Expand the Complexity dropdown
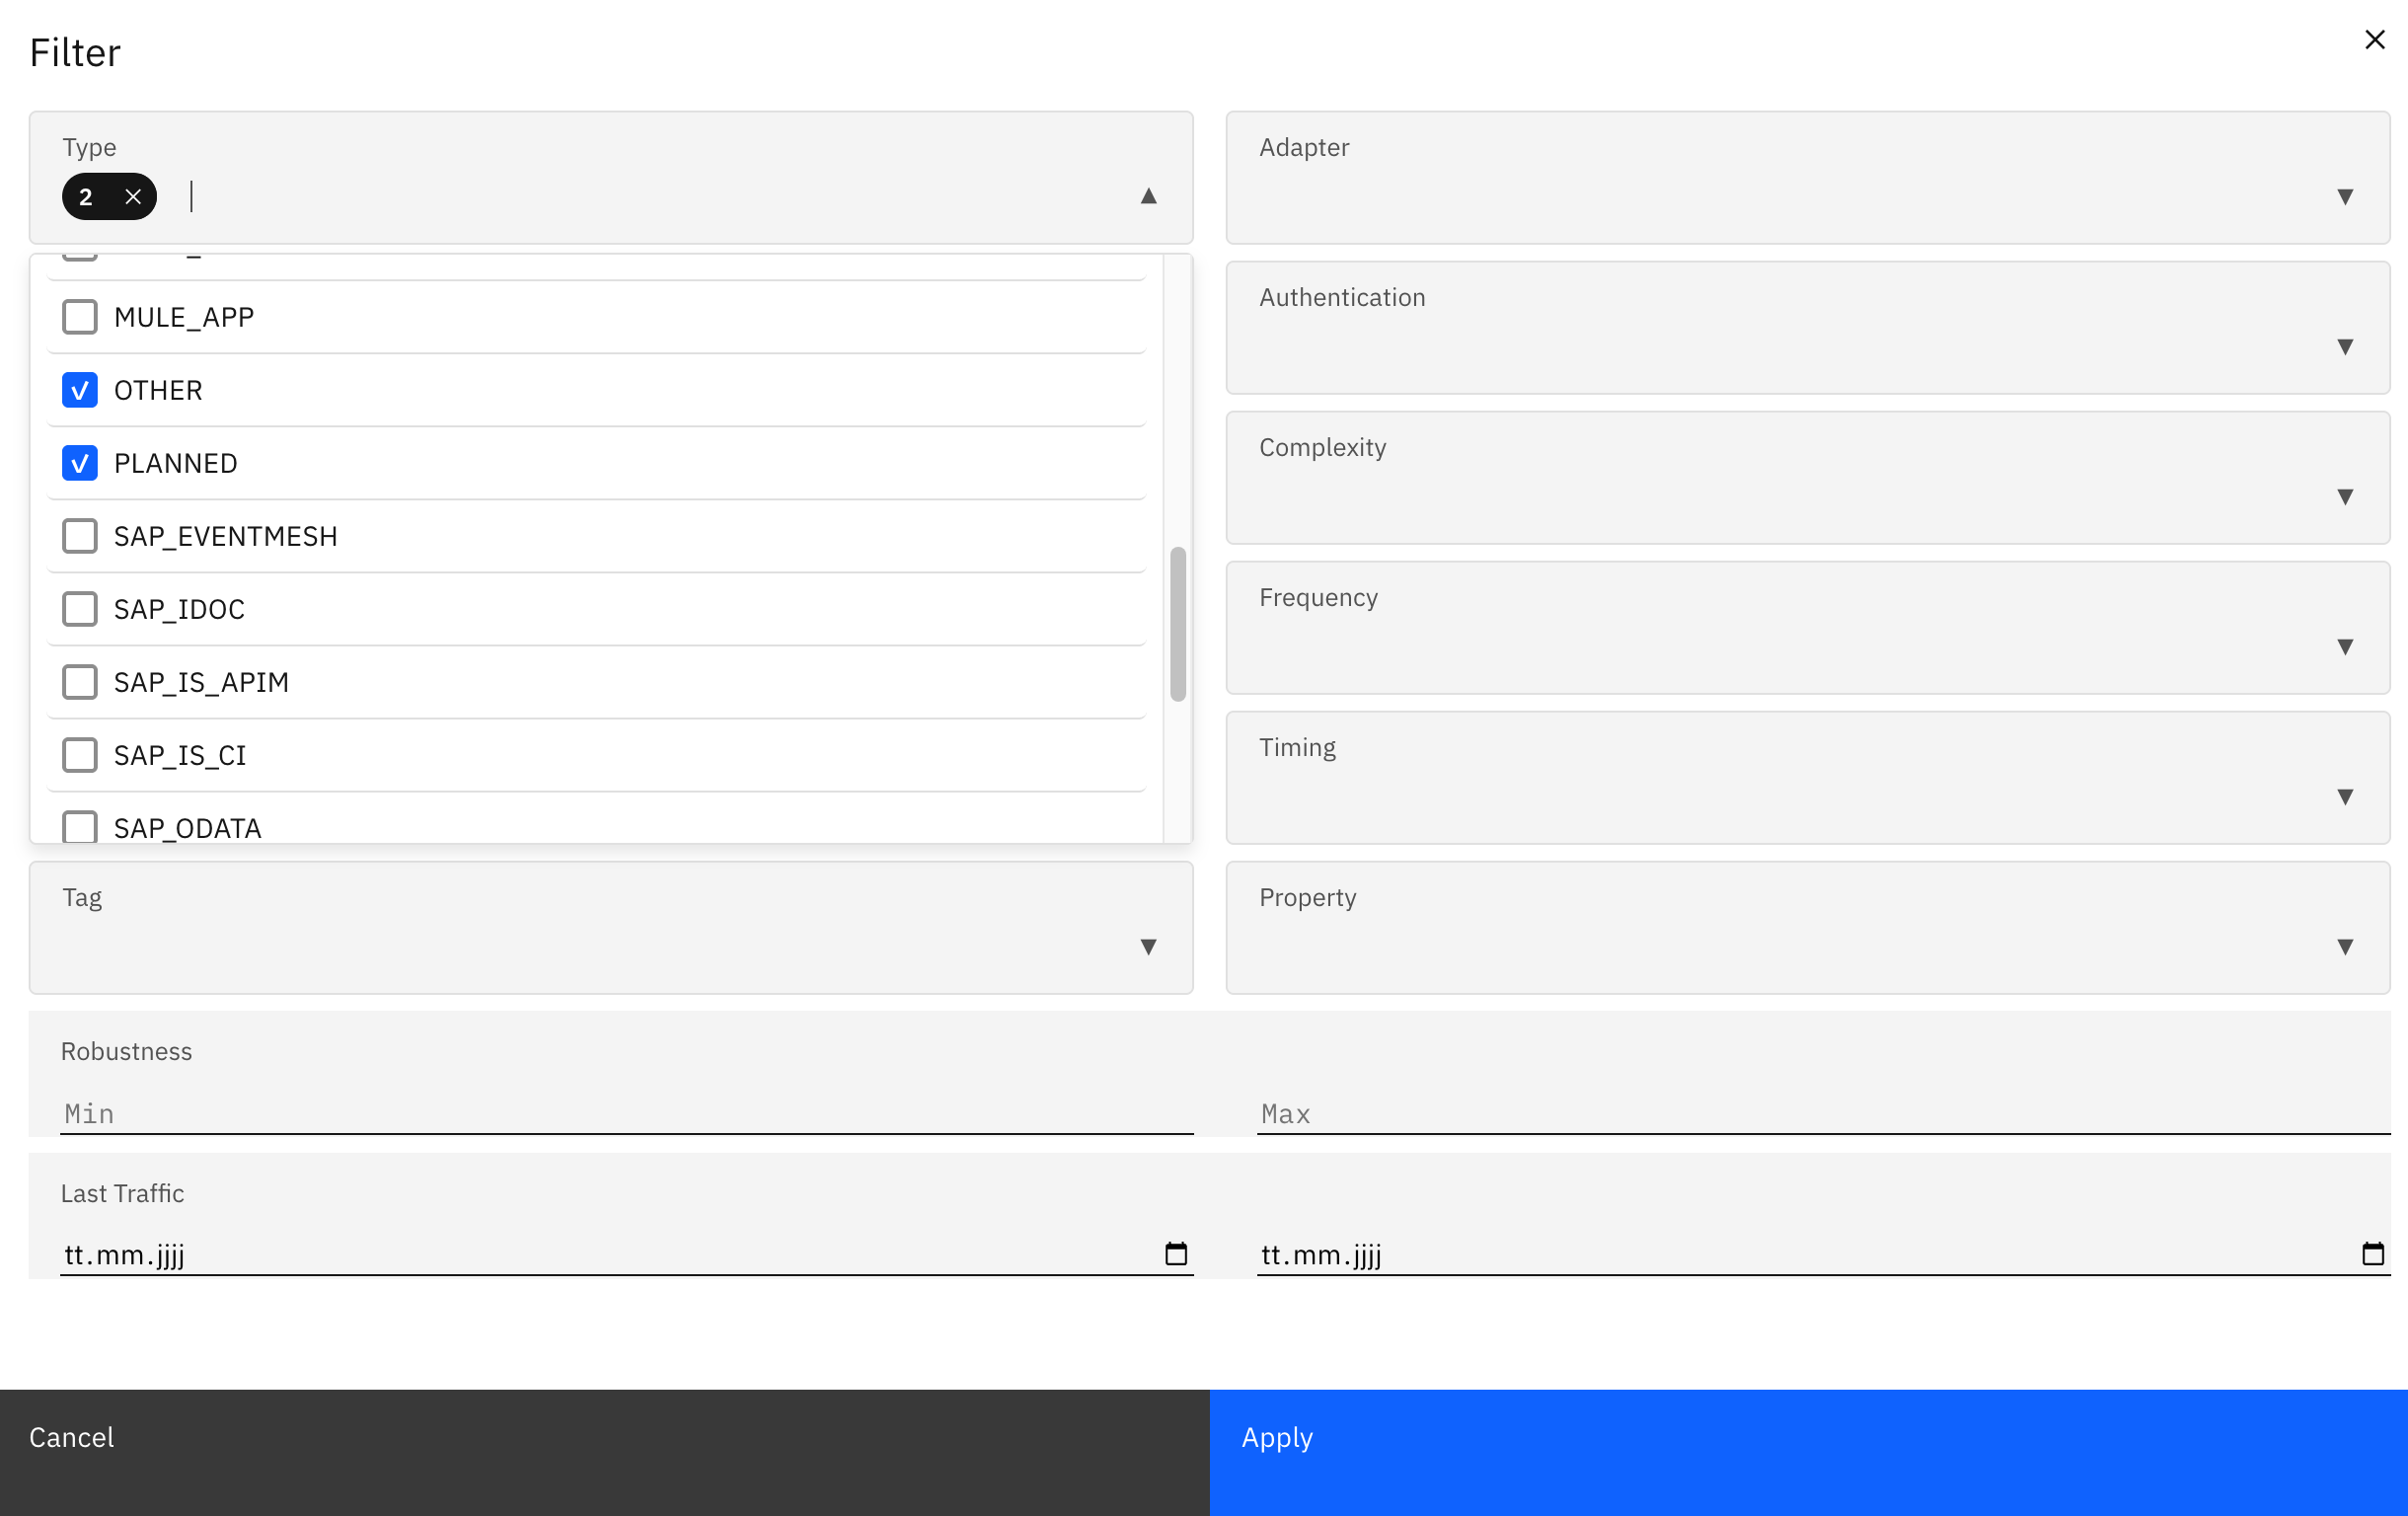Image resolution: width=2408 pixels, height=1516 pixels. (x=2344, y=497)
